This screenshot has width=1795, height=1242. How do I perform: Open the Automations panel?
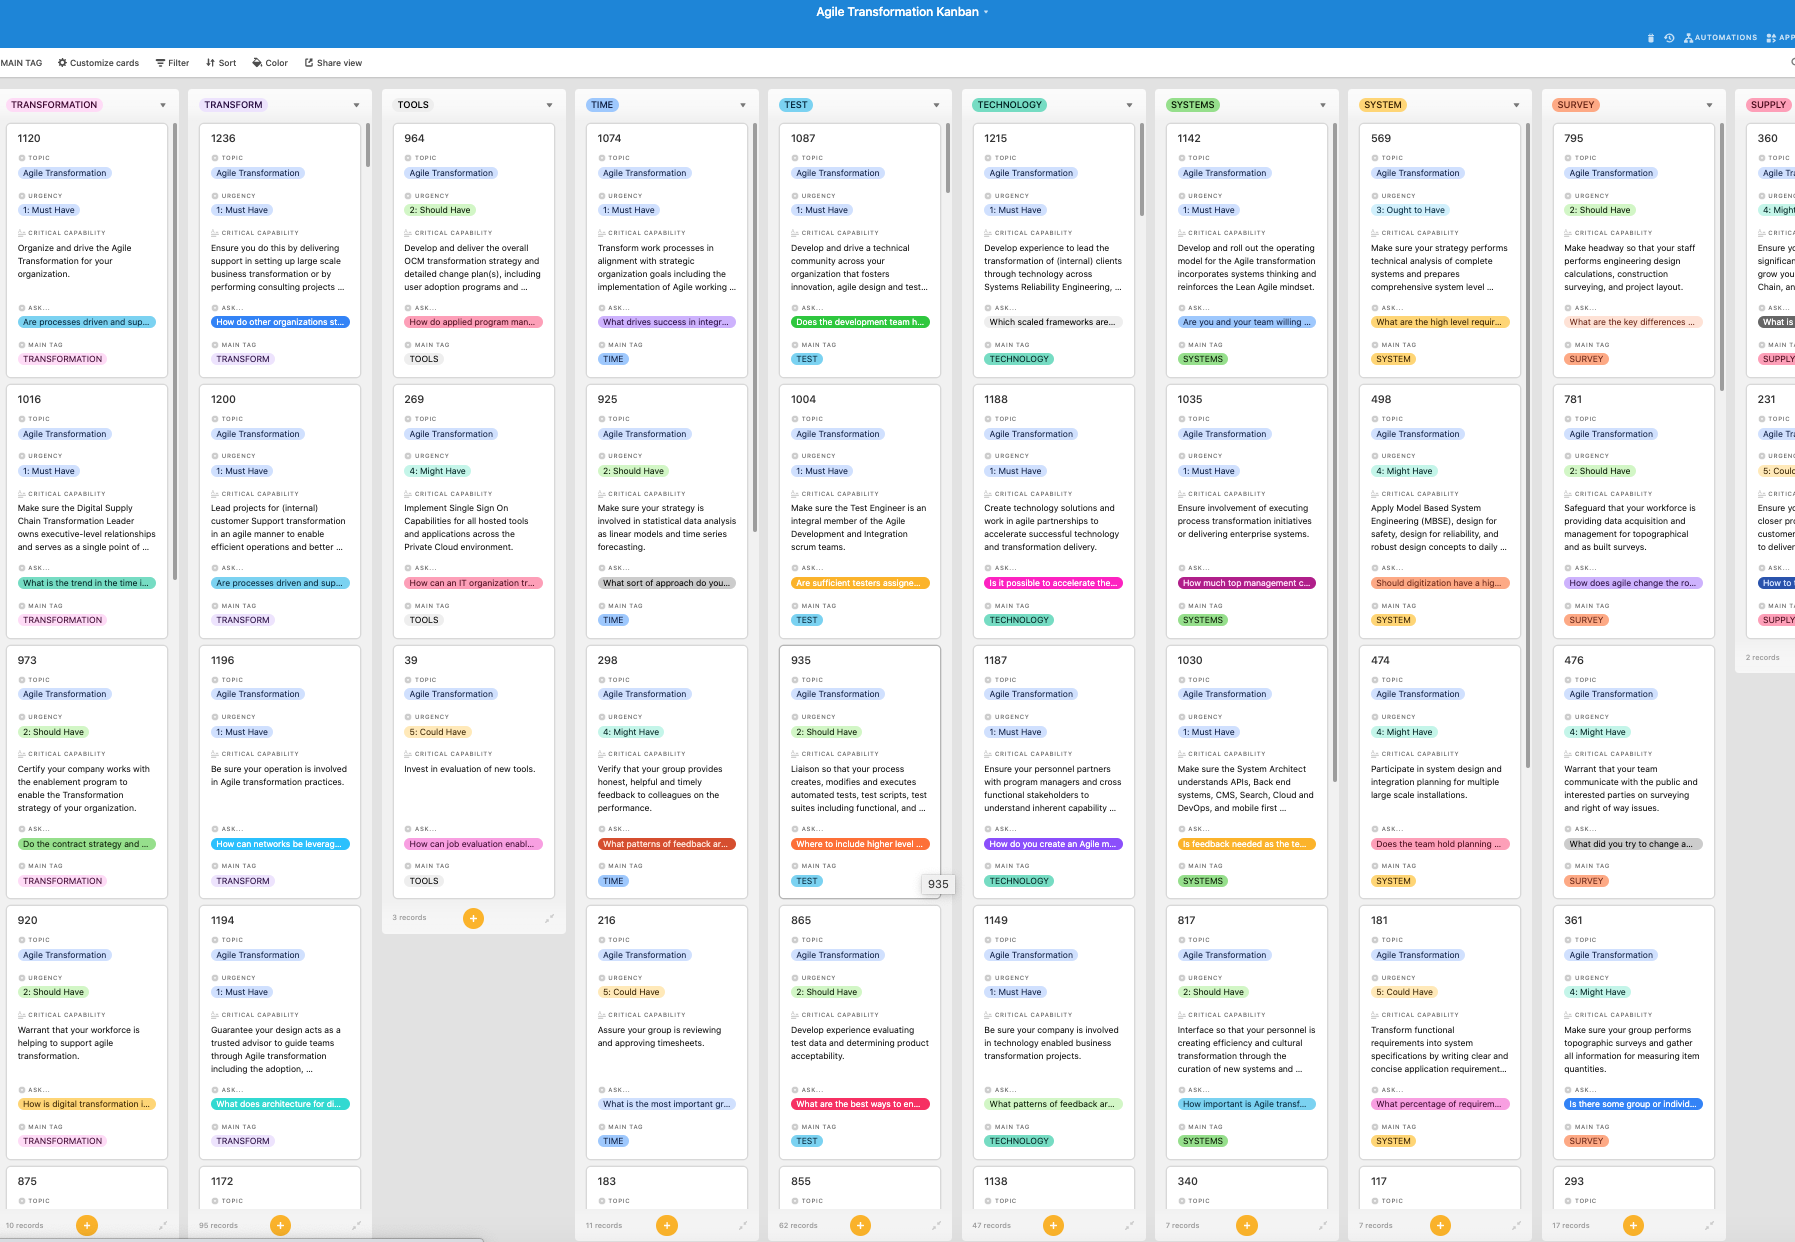pyautogui.click(x=1720, y=38)
